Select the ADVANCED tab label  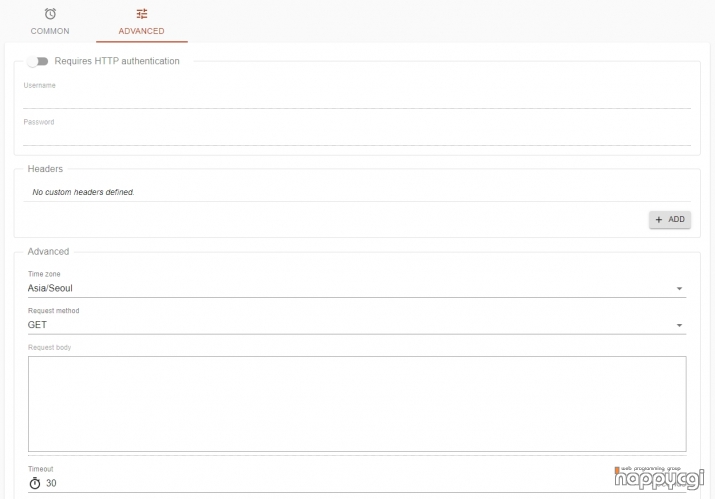[141, 31]
